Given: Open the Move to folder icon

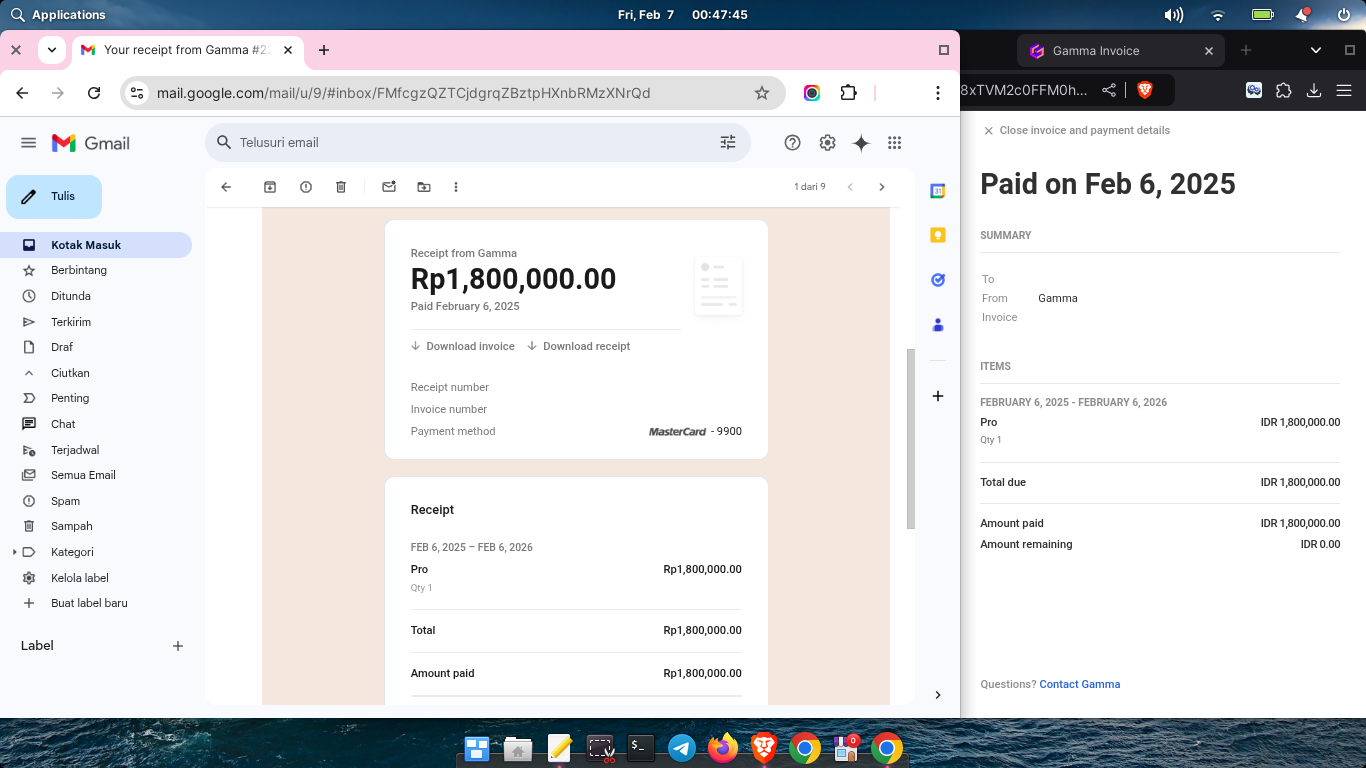Looking at the screenshot, I should coord(424,187).
